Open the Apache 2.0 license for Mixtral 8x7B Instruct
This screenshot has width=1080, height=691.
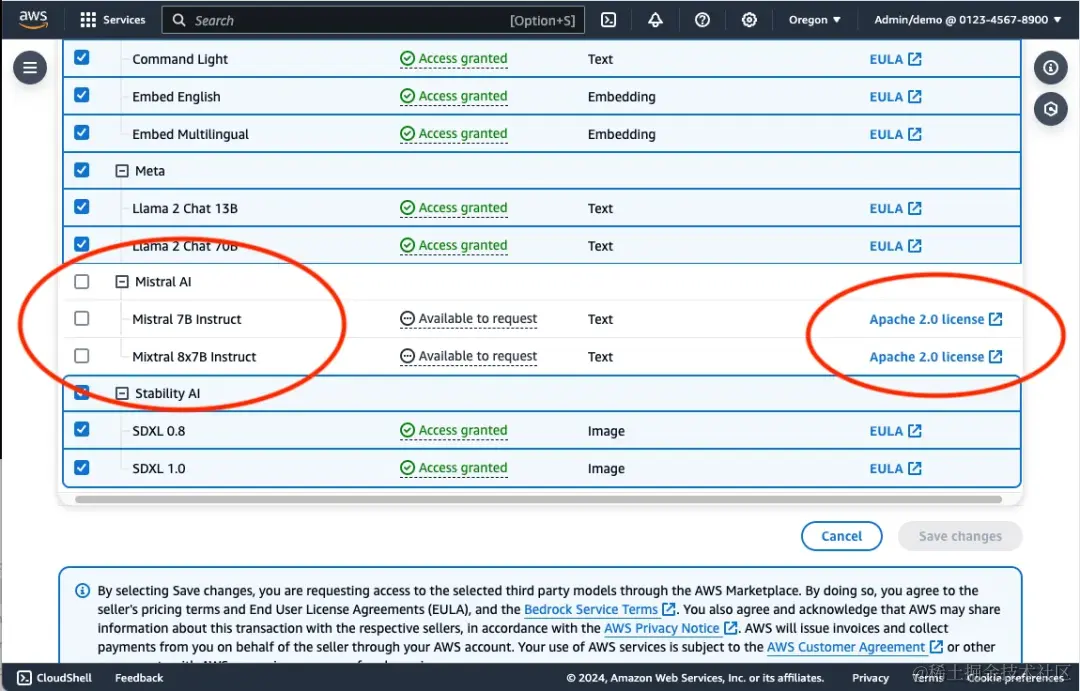click(x=926, y=357)
